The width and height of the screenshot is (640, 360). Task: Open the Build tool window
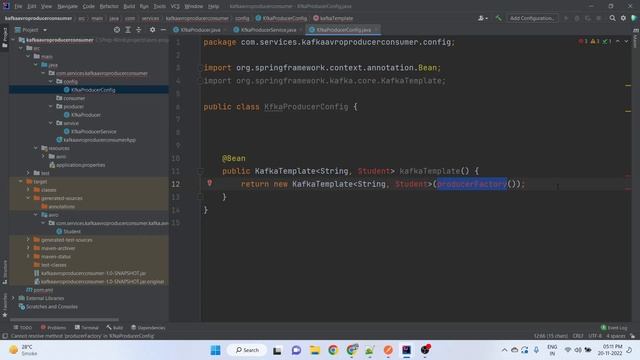[x=115, y=327]
